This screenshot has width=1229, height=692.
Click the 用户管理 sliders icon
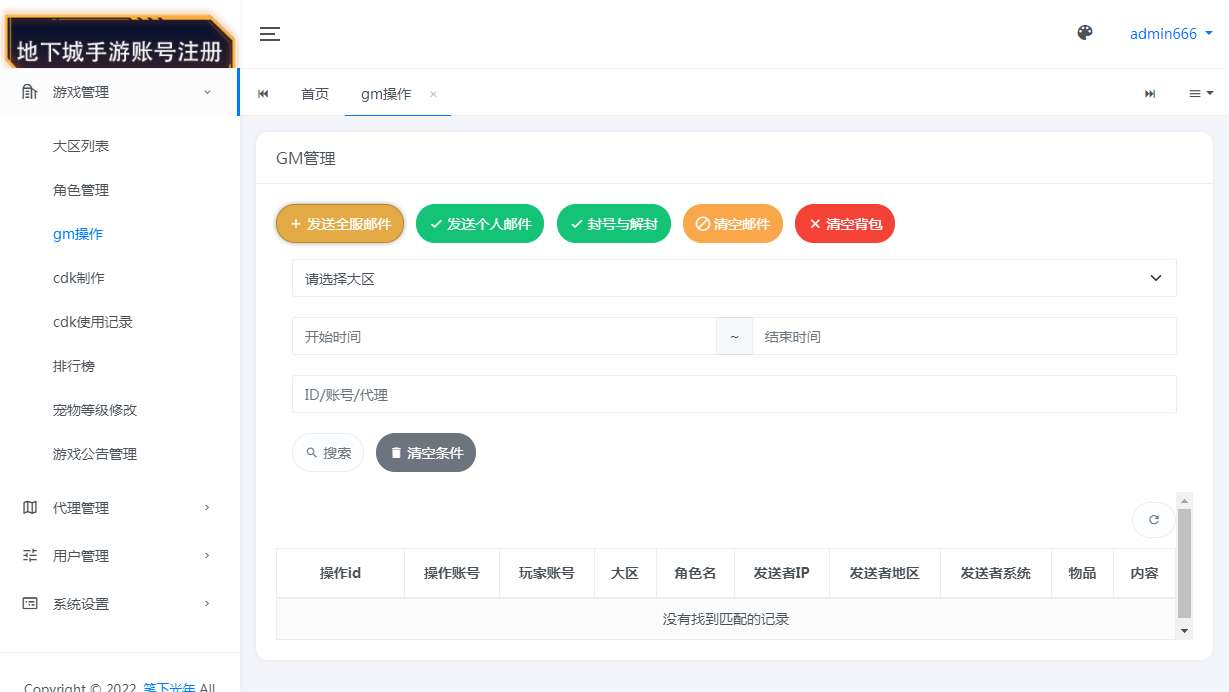[29, 555]
